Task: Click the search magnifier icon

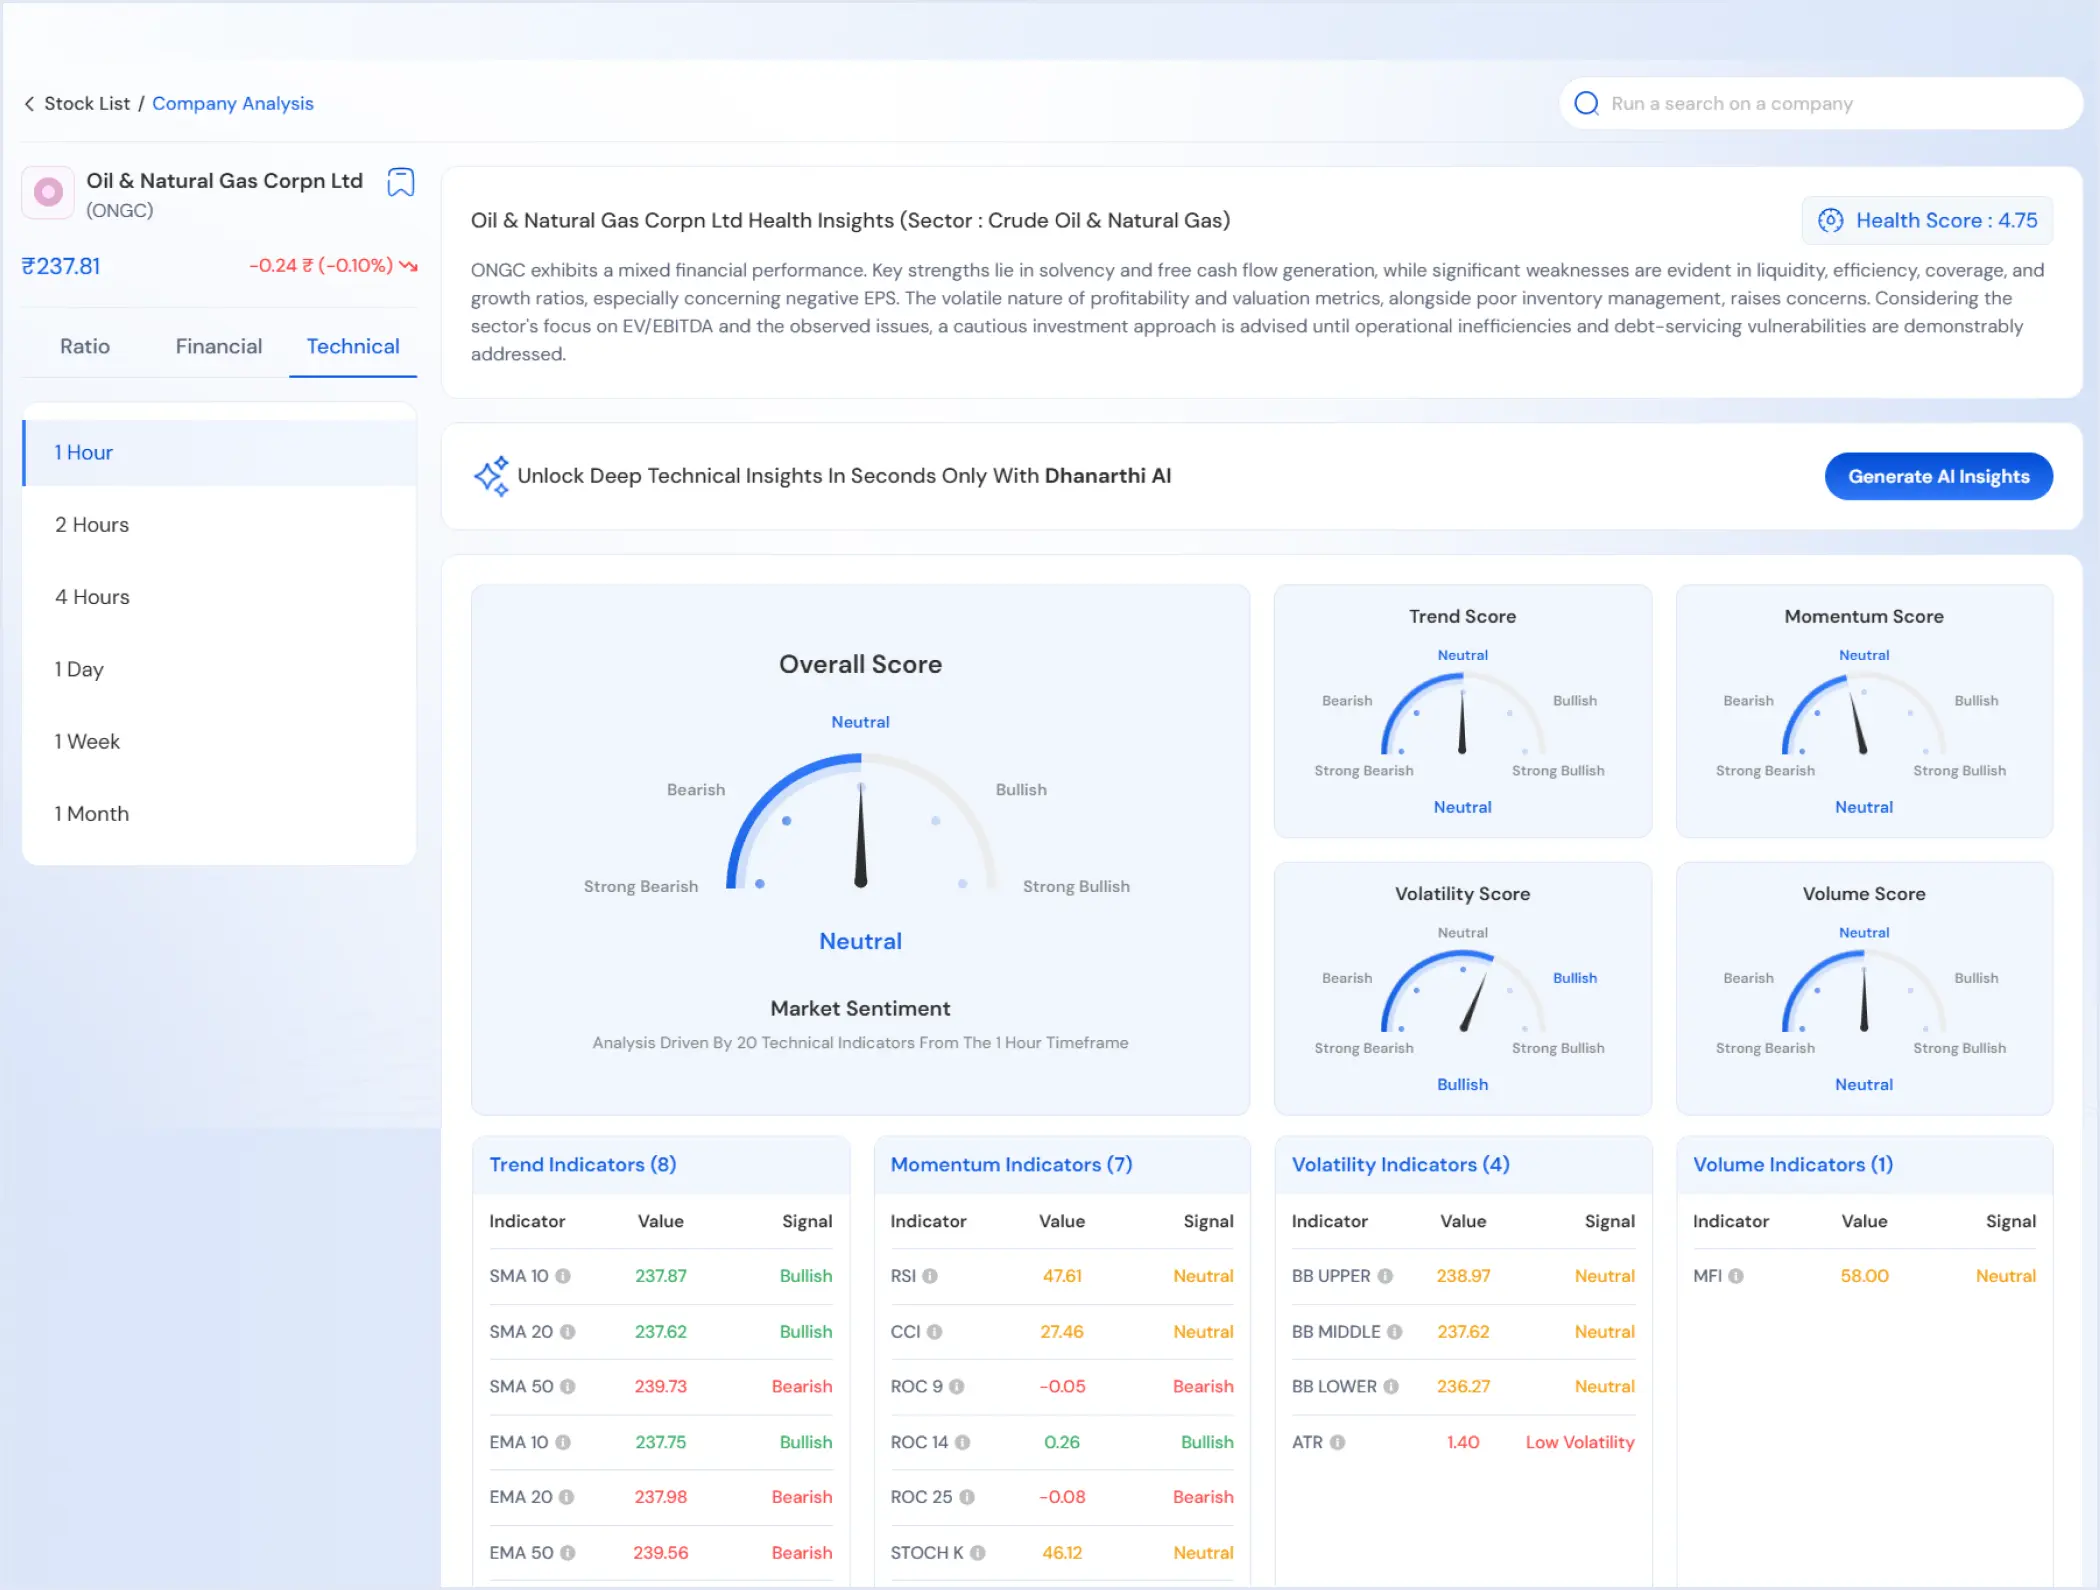Action: pos(1586,104)
